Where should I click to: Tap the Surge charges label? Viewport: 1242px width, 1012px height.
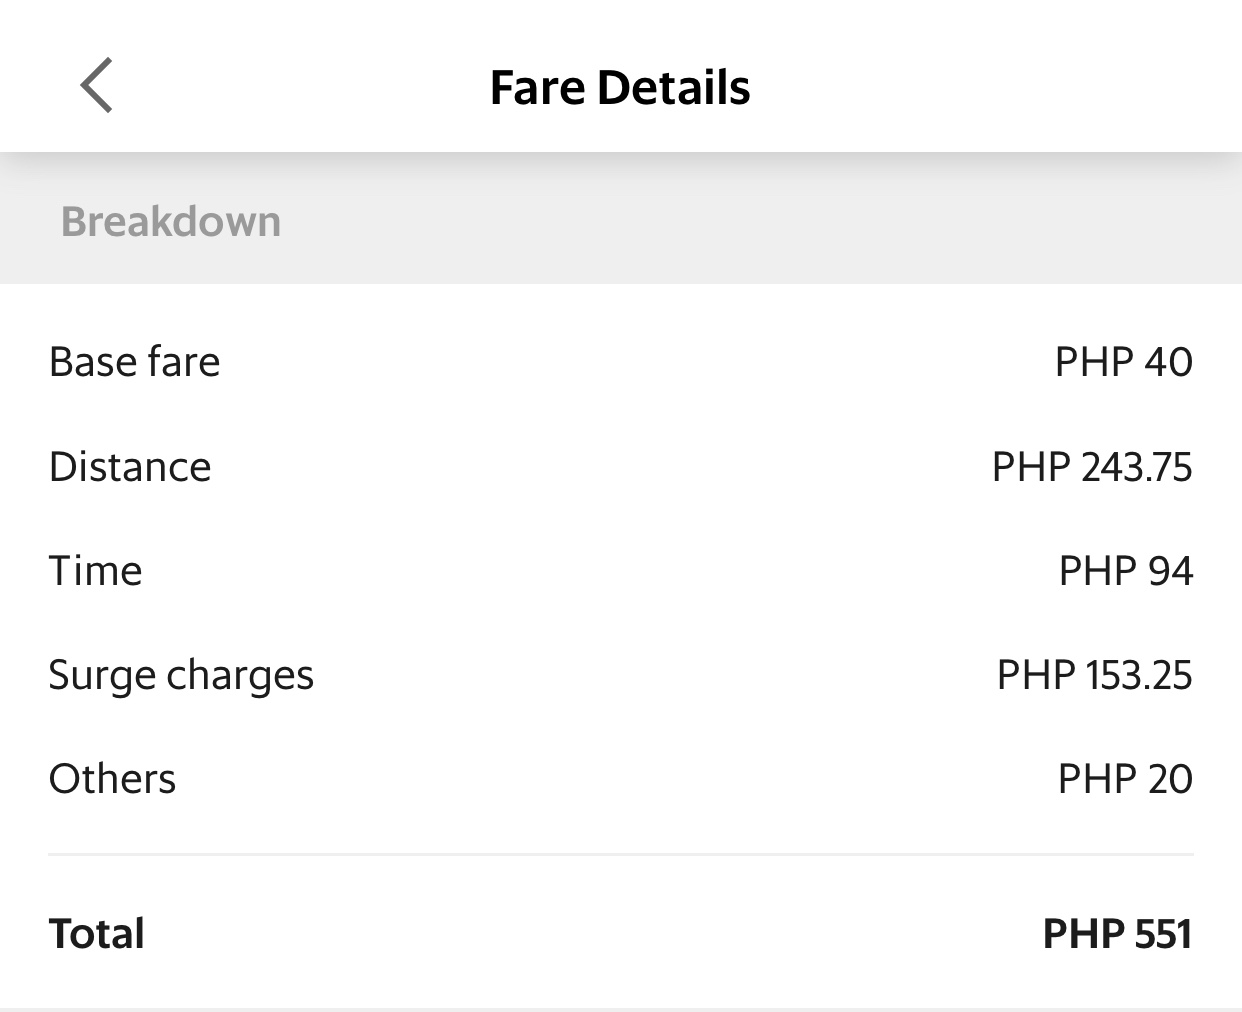tap(181, 676)
